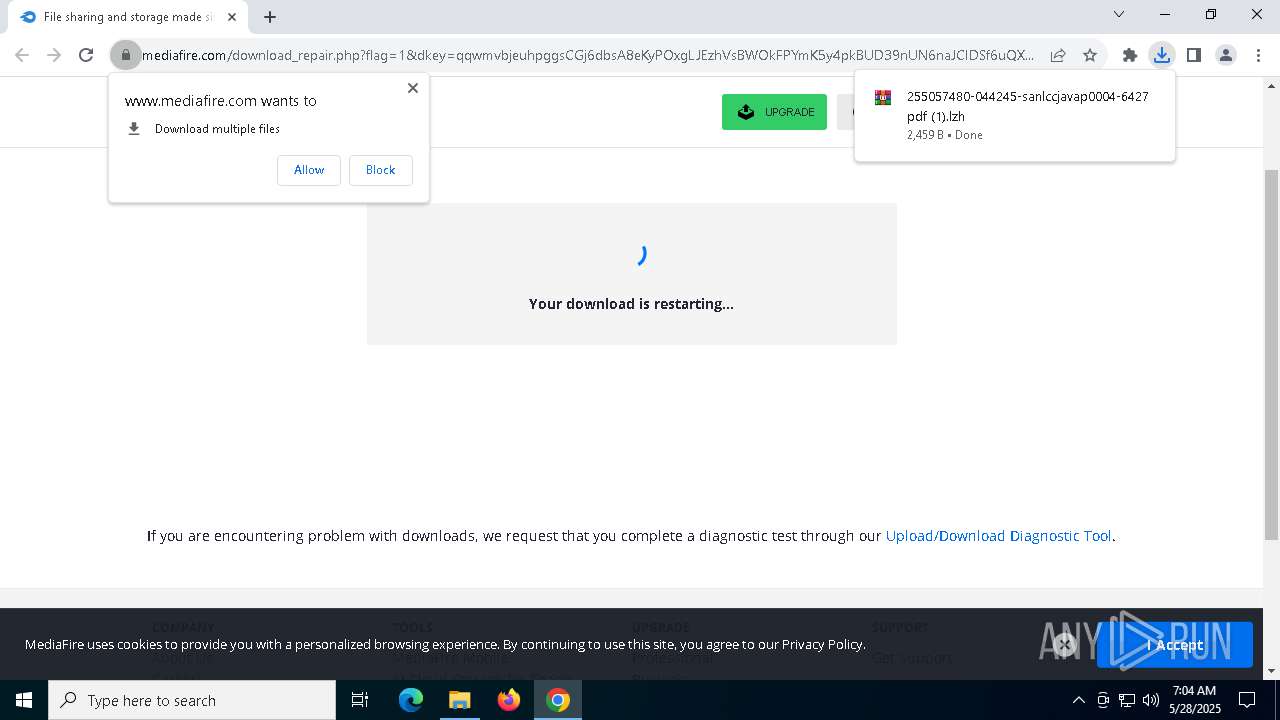1280x720 pixels.
Task: Reload the page with the refresh icon
Action: [86, 55]
